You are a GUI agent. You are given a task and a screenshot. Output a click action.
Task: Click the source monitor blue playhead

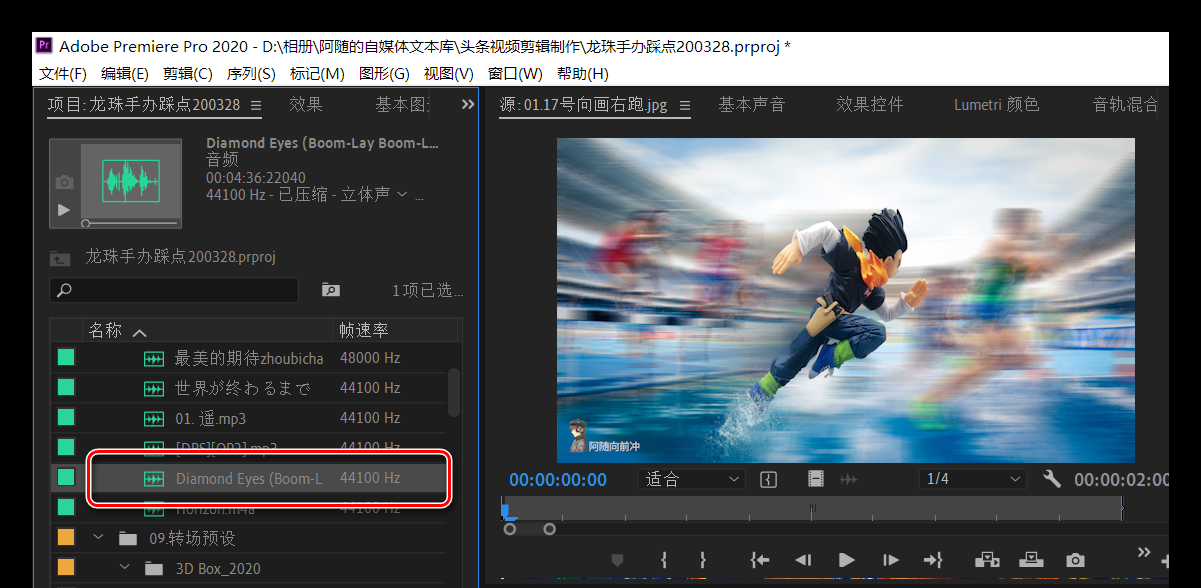tap(507, 511)
